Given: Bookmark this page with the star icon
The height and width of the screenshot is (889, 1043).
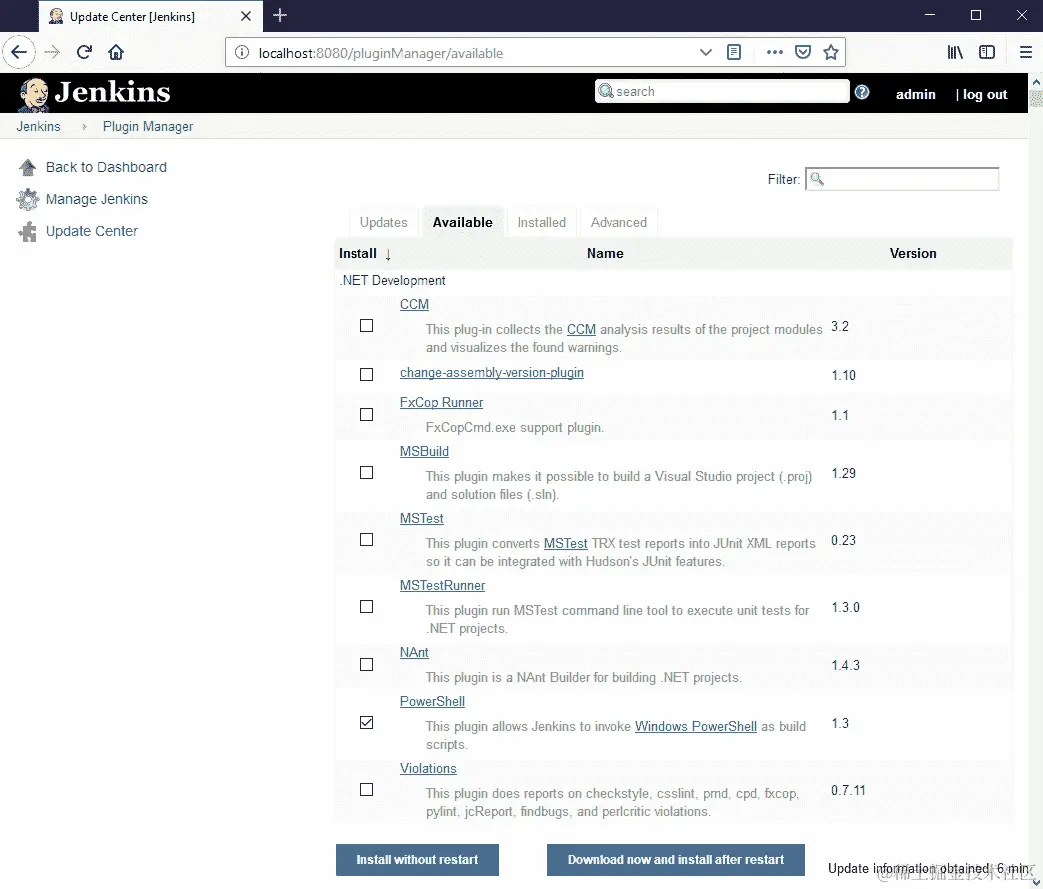Looking at the screenshot, I should tap(831, 52).
